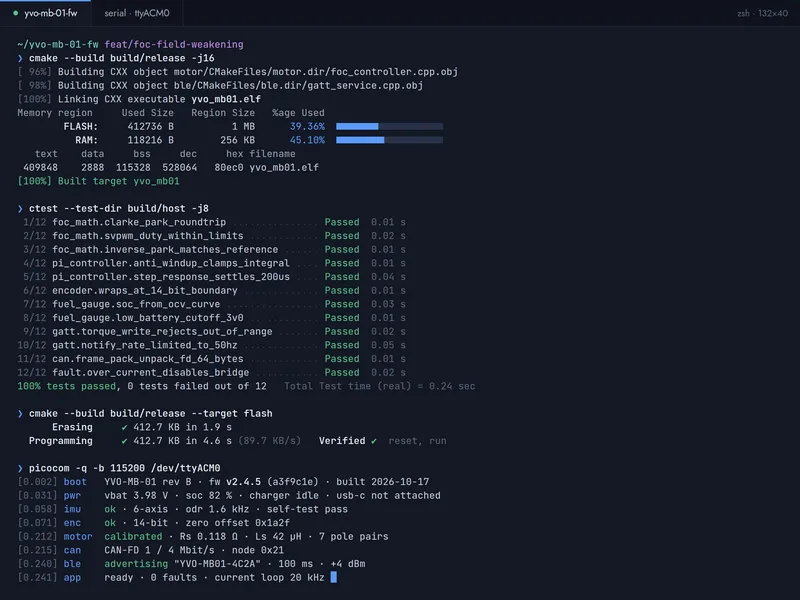Image resolution: width=800 pixels, height=600 pixels.
Task: Click the motor log tag
Action: [78, 537]
